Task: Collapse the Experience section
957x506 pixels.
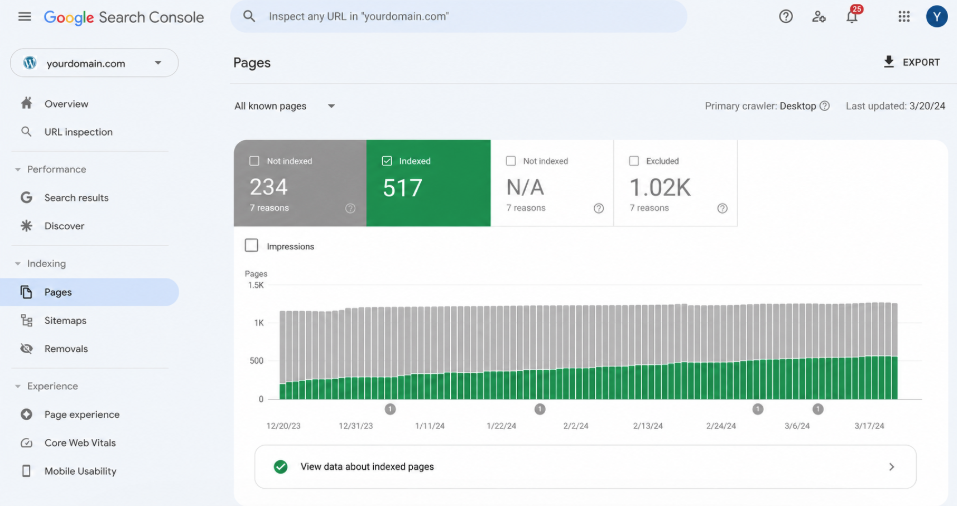Action: coord(18,386)
